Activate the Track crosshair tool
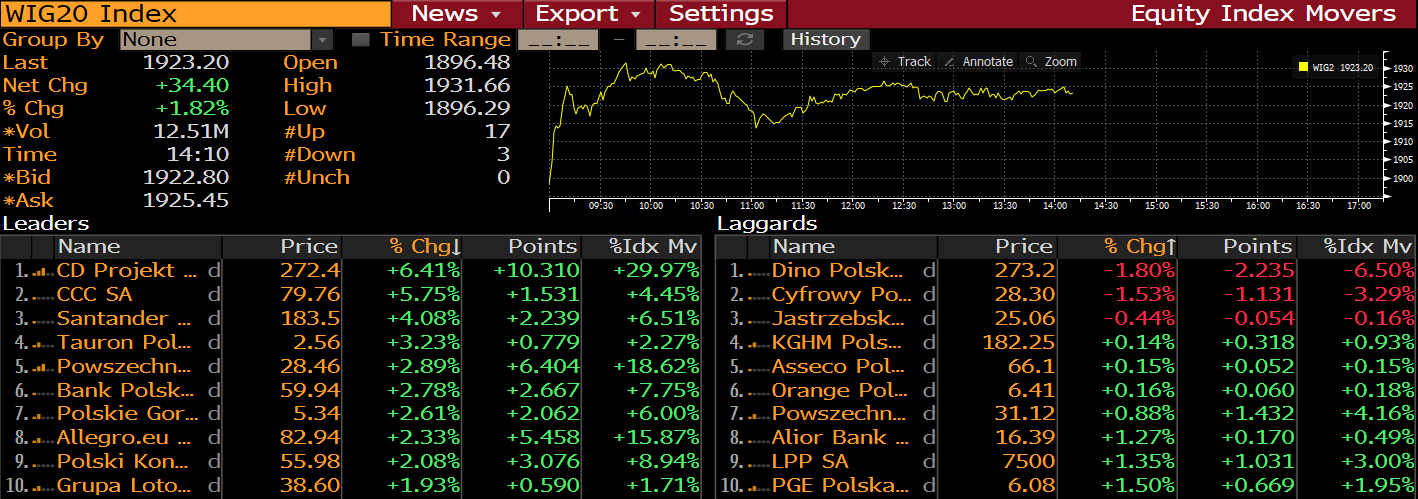Screen dimensions: 1418x499 (904, 62)
